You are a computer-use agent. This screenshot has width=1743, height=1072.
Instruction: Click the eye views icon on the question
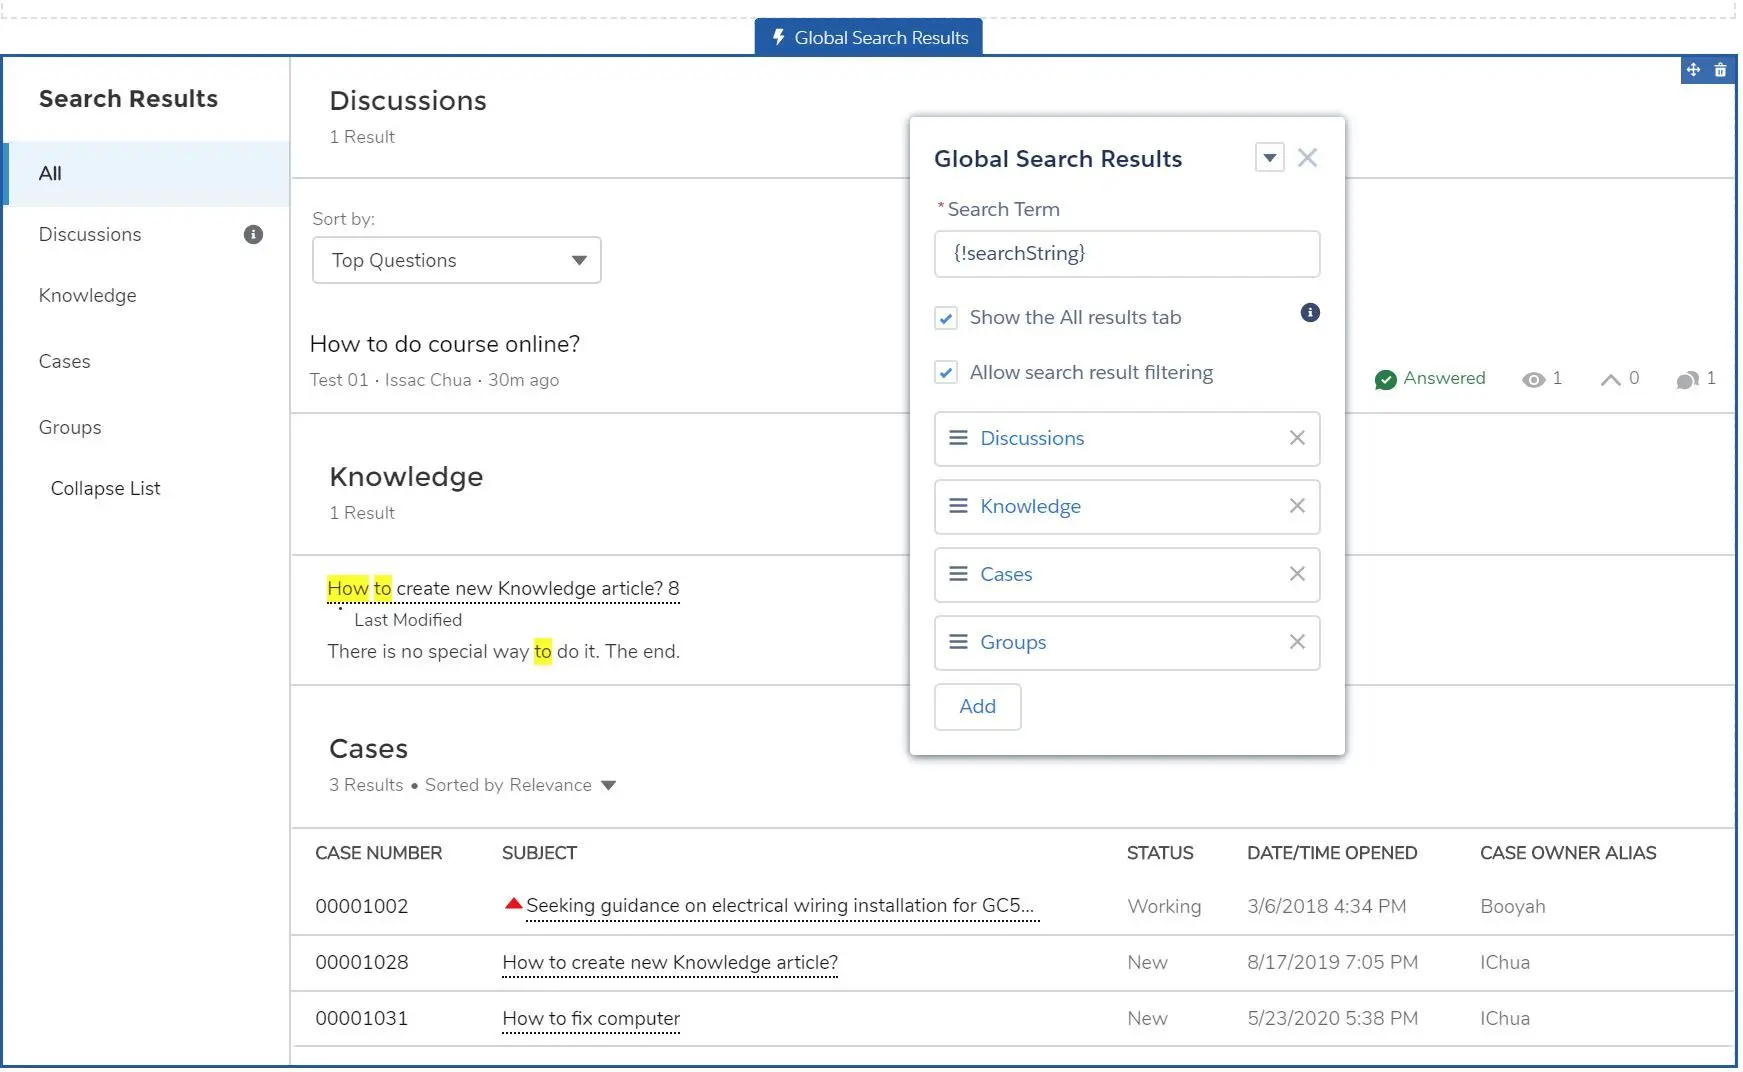1533,379
